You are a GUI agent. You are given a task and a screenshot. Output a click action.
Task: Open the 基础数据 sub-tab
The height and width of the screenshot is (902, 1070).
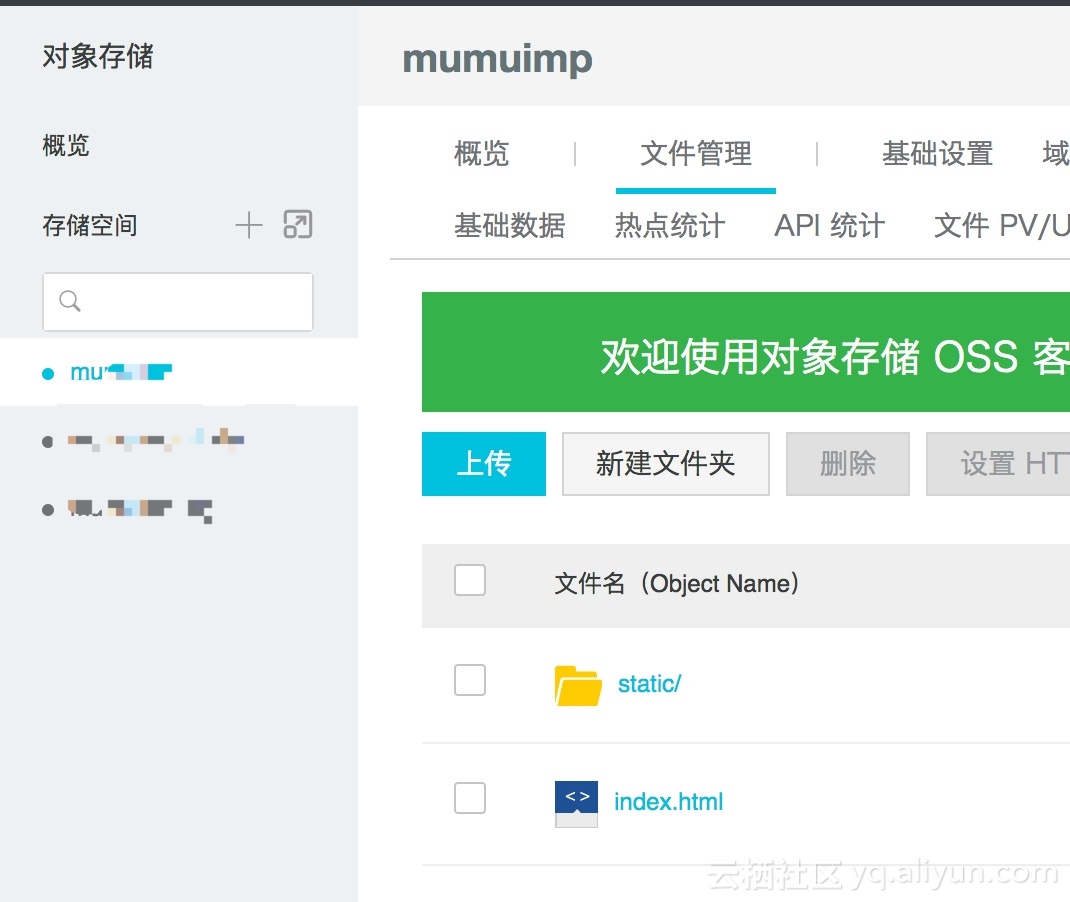pyautogui.click(x=510, y=226)
